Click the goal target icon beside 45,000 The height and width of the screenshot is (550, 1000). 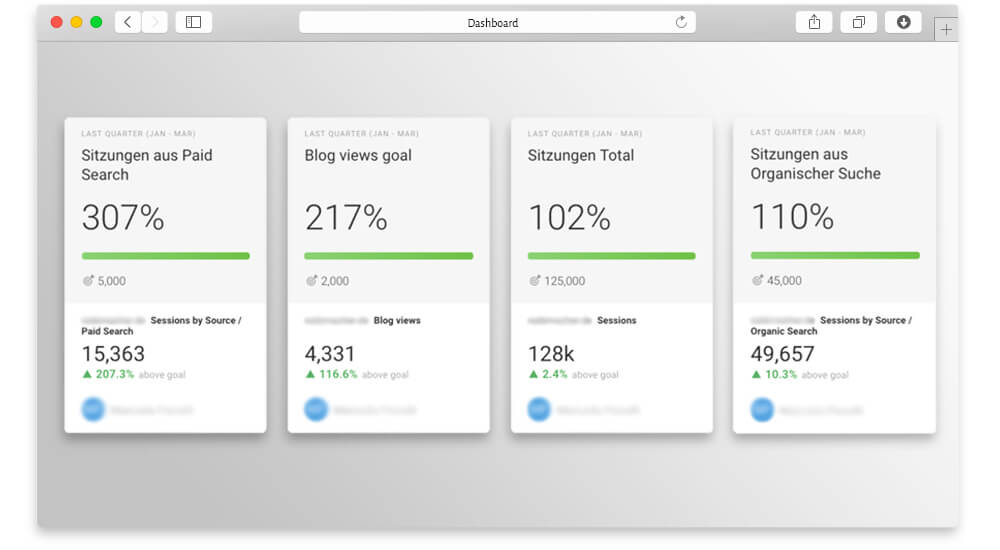[x=757, y=280]
